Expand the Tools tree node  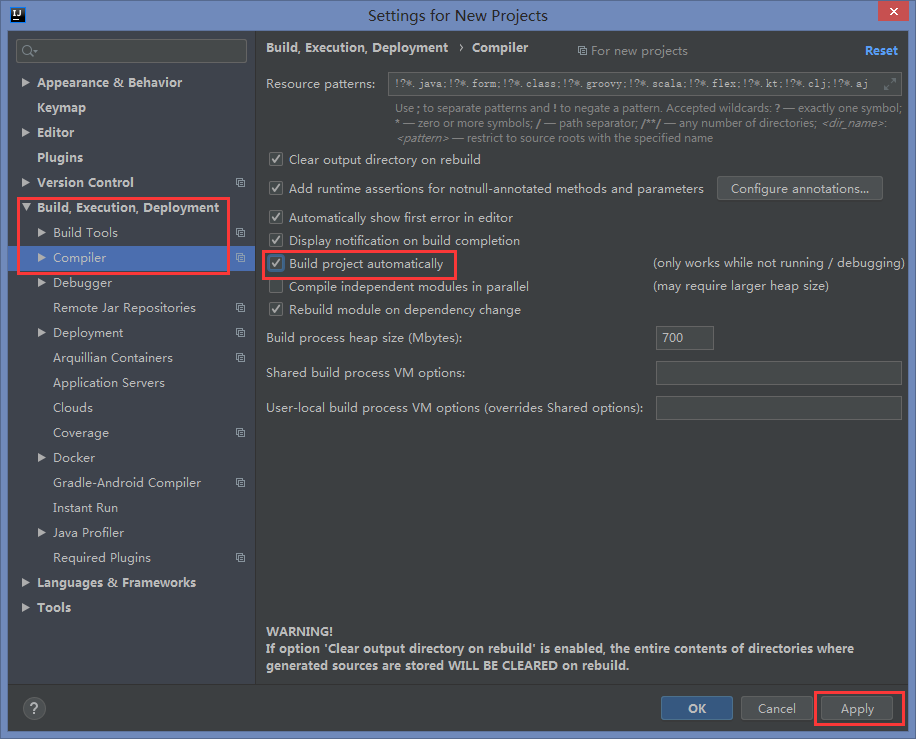coord(25,607)
